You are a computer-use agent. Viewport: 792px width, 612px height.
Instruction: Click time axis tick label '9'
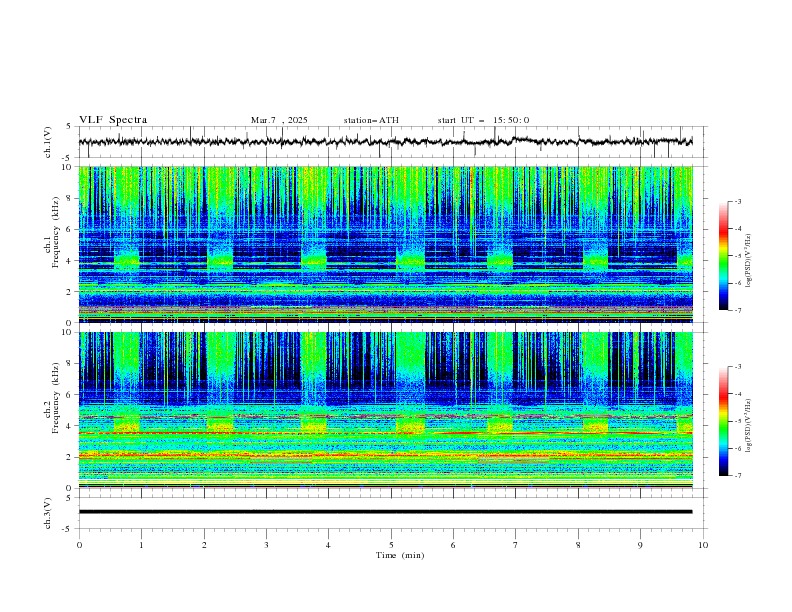[x=640, y=545]
